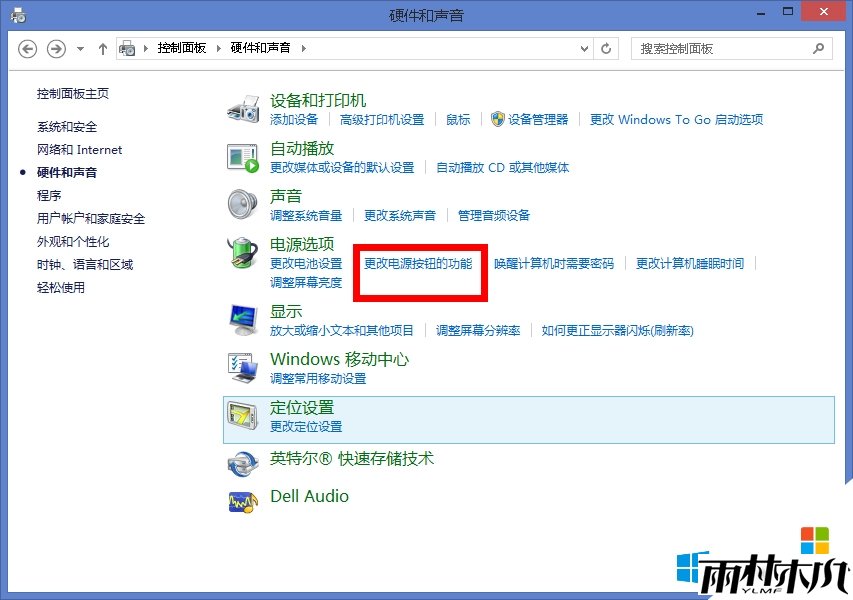The width and height of the screenshot is (853, 600).
Task: Open 更改电源按钮的功能 link
Action: coord(418,264)
